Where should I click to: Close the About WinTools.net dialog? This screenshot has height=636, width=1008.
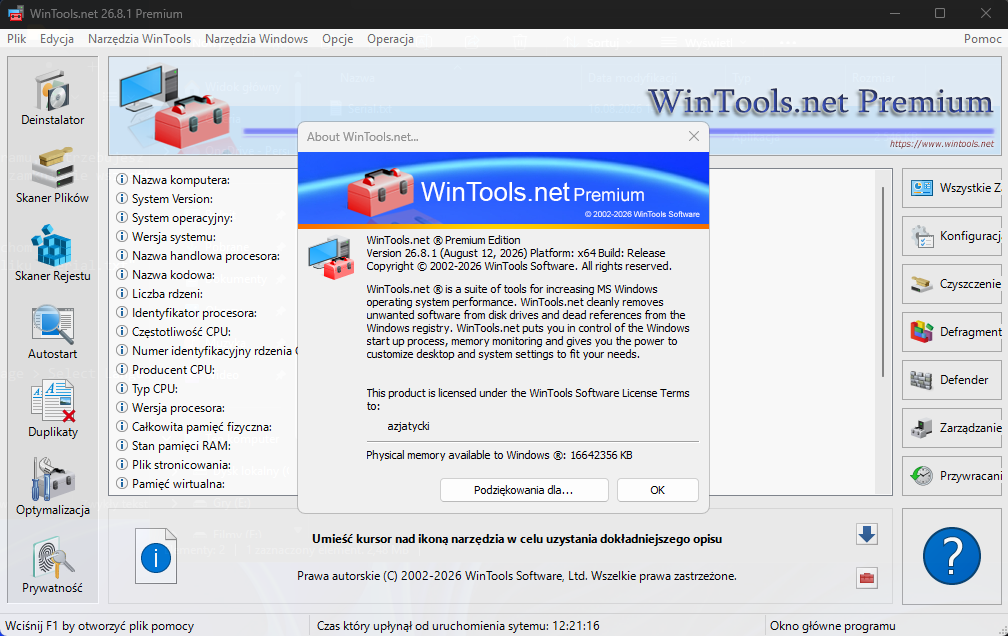click(x=694, y=136)
